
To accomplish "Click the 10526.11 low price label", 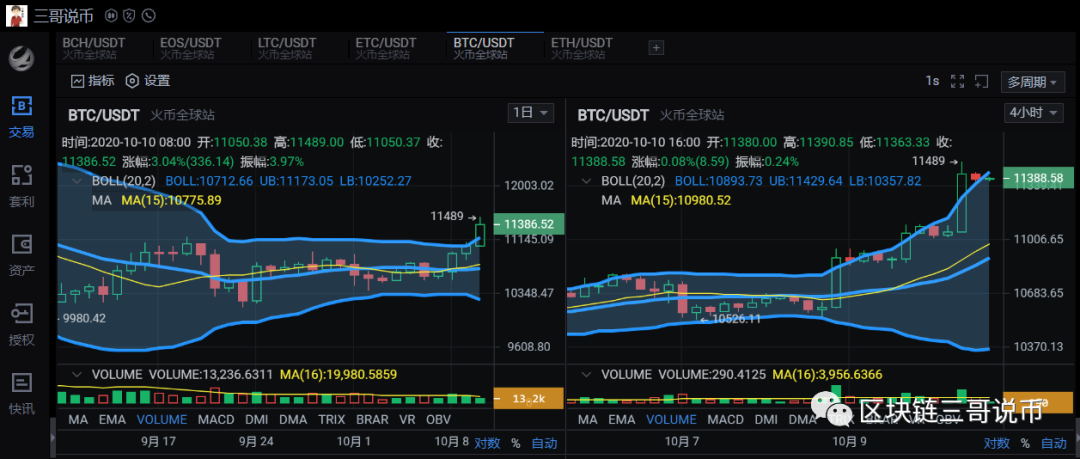I will [x=736, y=318].
